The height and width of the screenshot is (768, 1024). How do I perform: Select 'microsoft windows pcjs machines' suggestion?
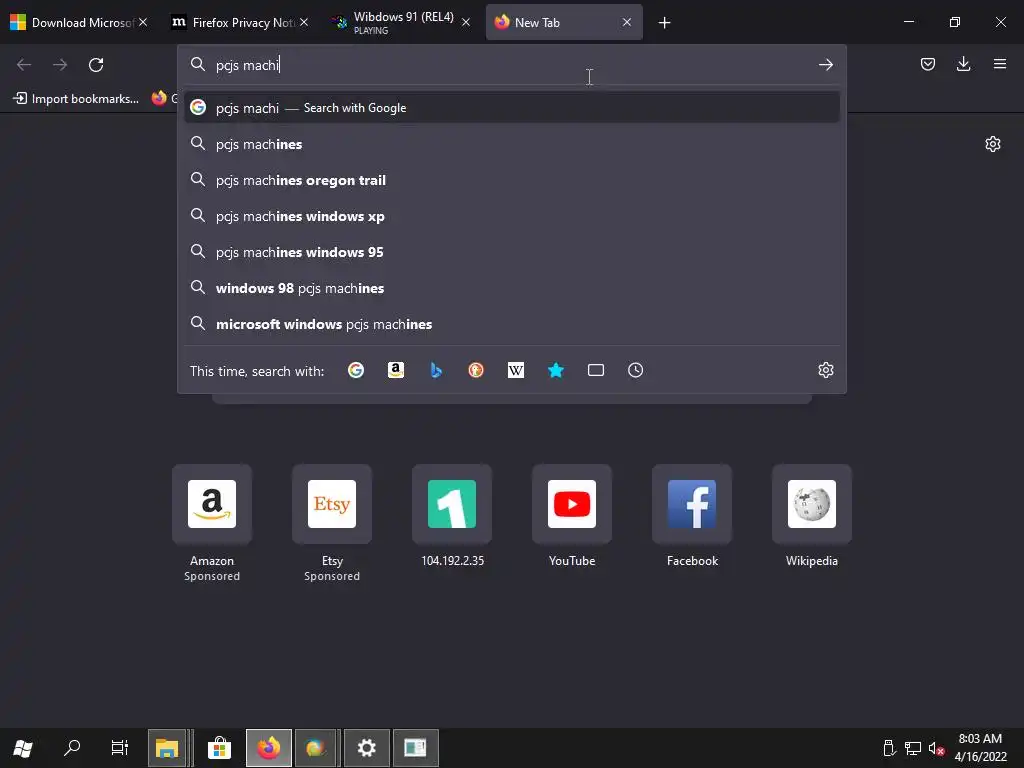pyautogui.click(x=512, y=323)
